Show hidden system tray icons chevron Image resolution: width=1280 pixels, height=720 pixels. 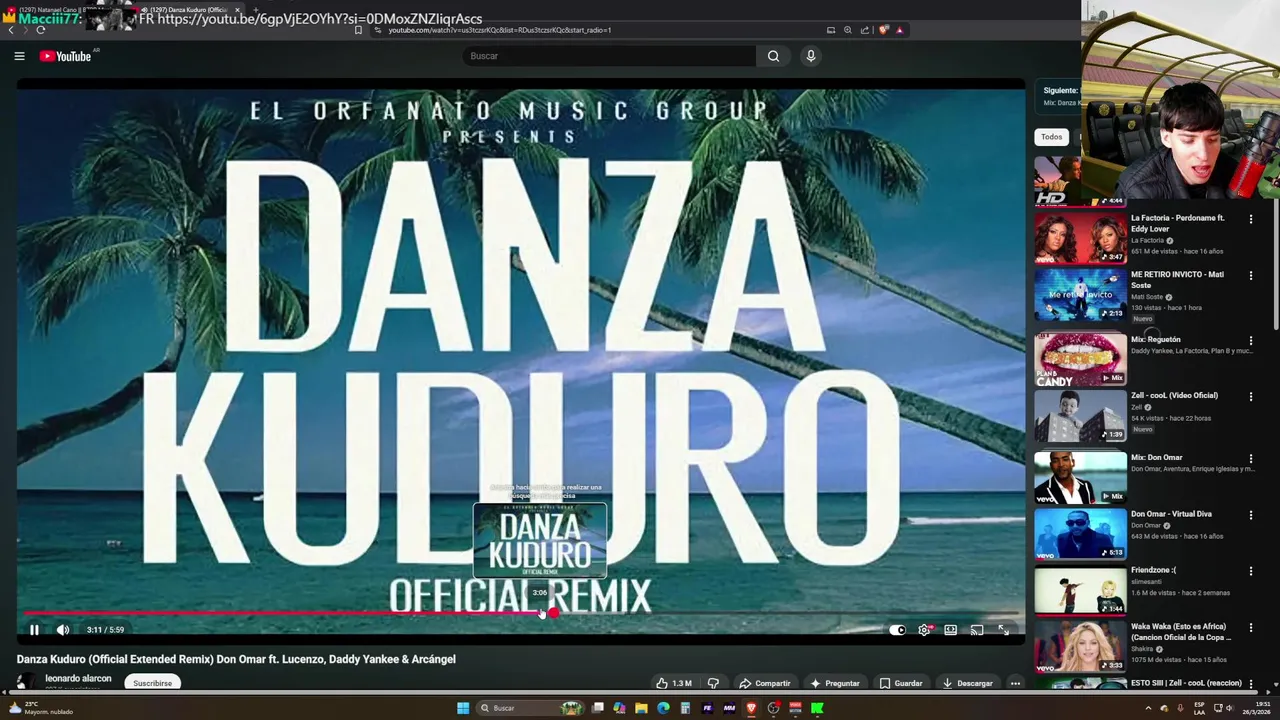click(1148, 708)
